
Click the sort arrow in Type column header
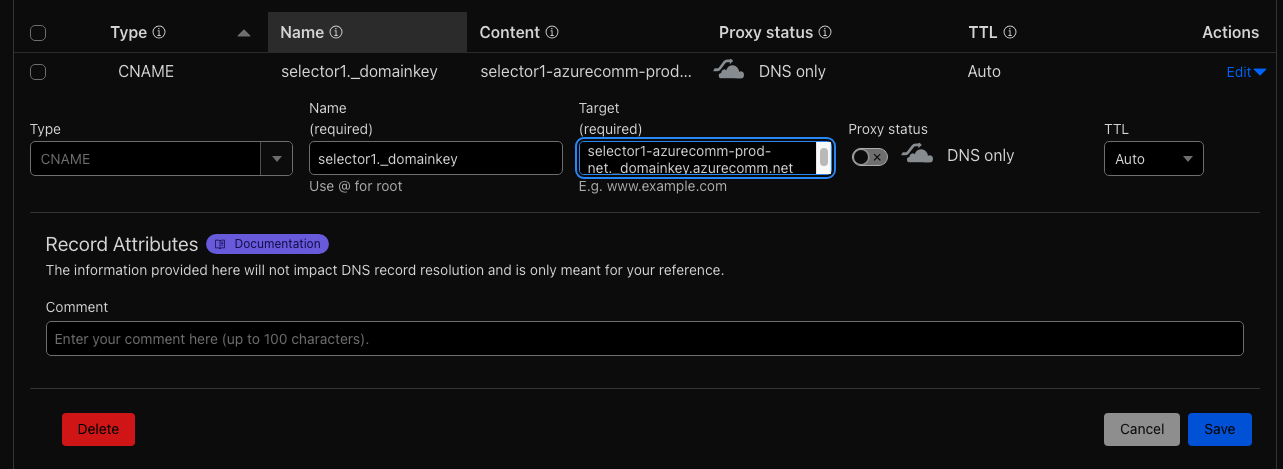click(244, 33)
